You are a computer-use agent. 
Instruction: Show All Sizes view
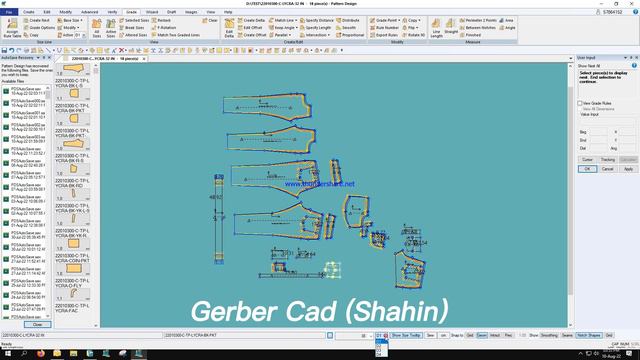point(97,28)
